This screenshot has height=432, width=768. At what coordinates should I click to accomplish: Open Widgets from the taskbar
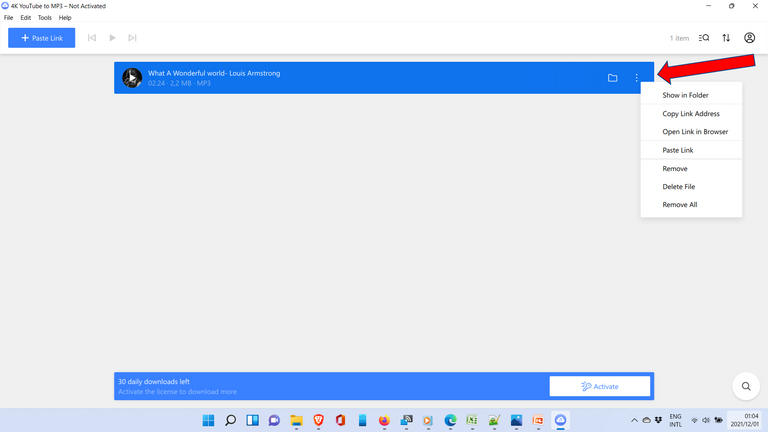coord(252,420)
